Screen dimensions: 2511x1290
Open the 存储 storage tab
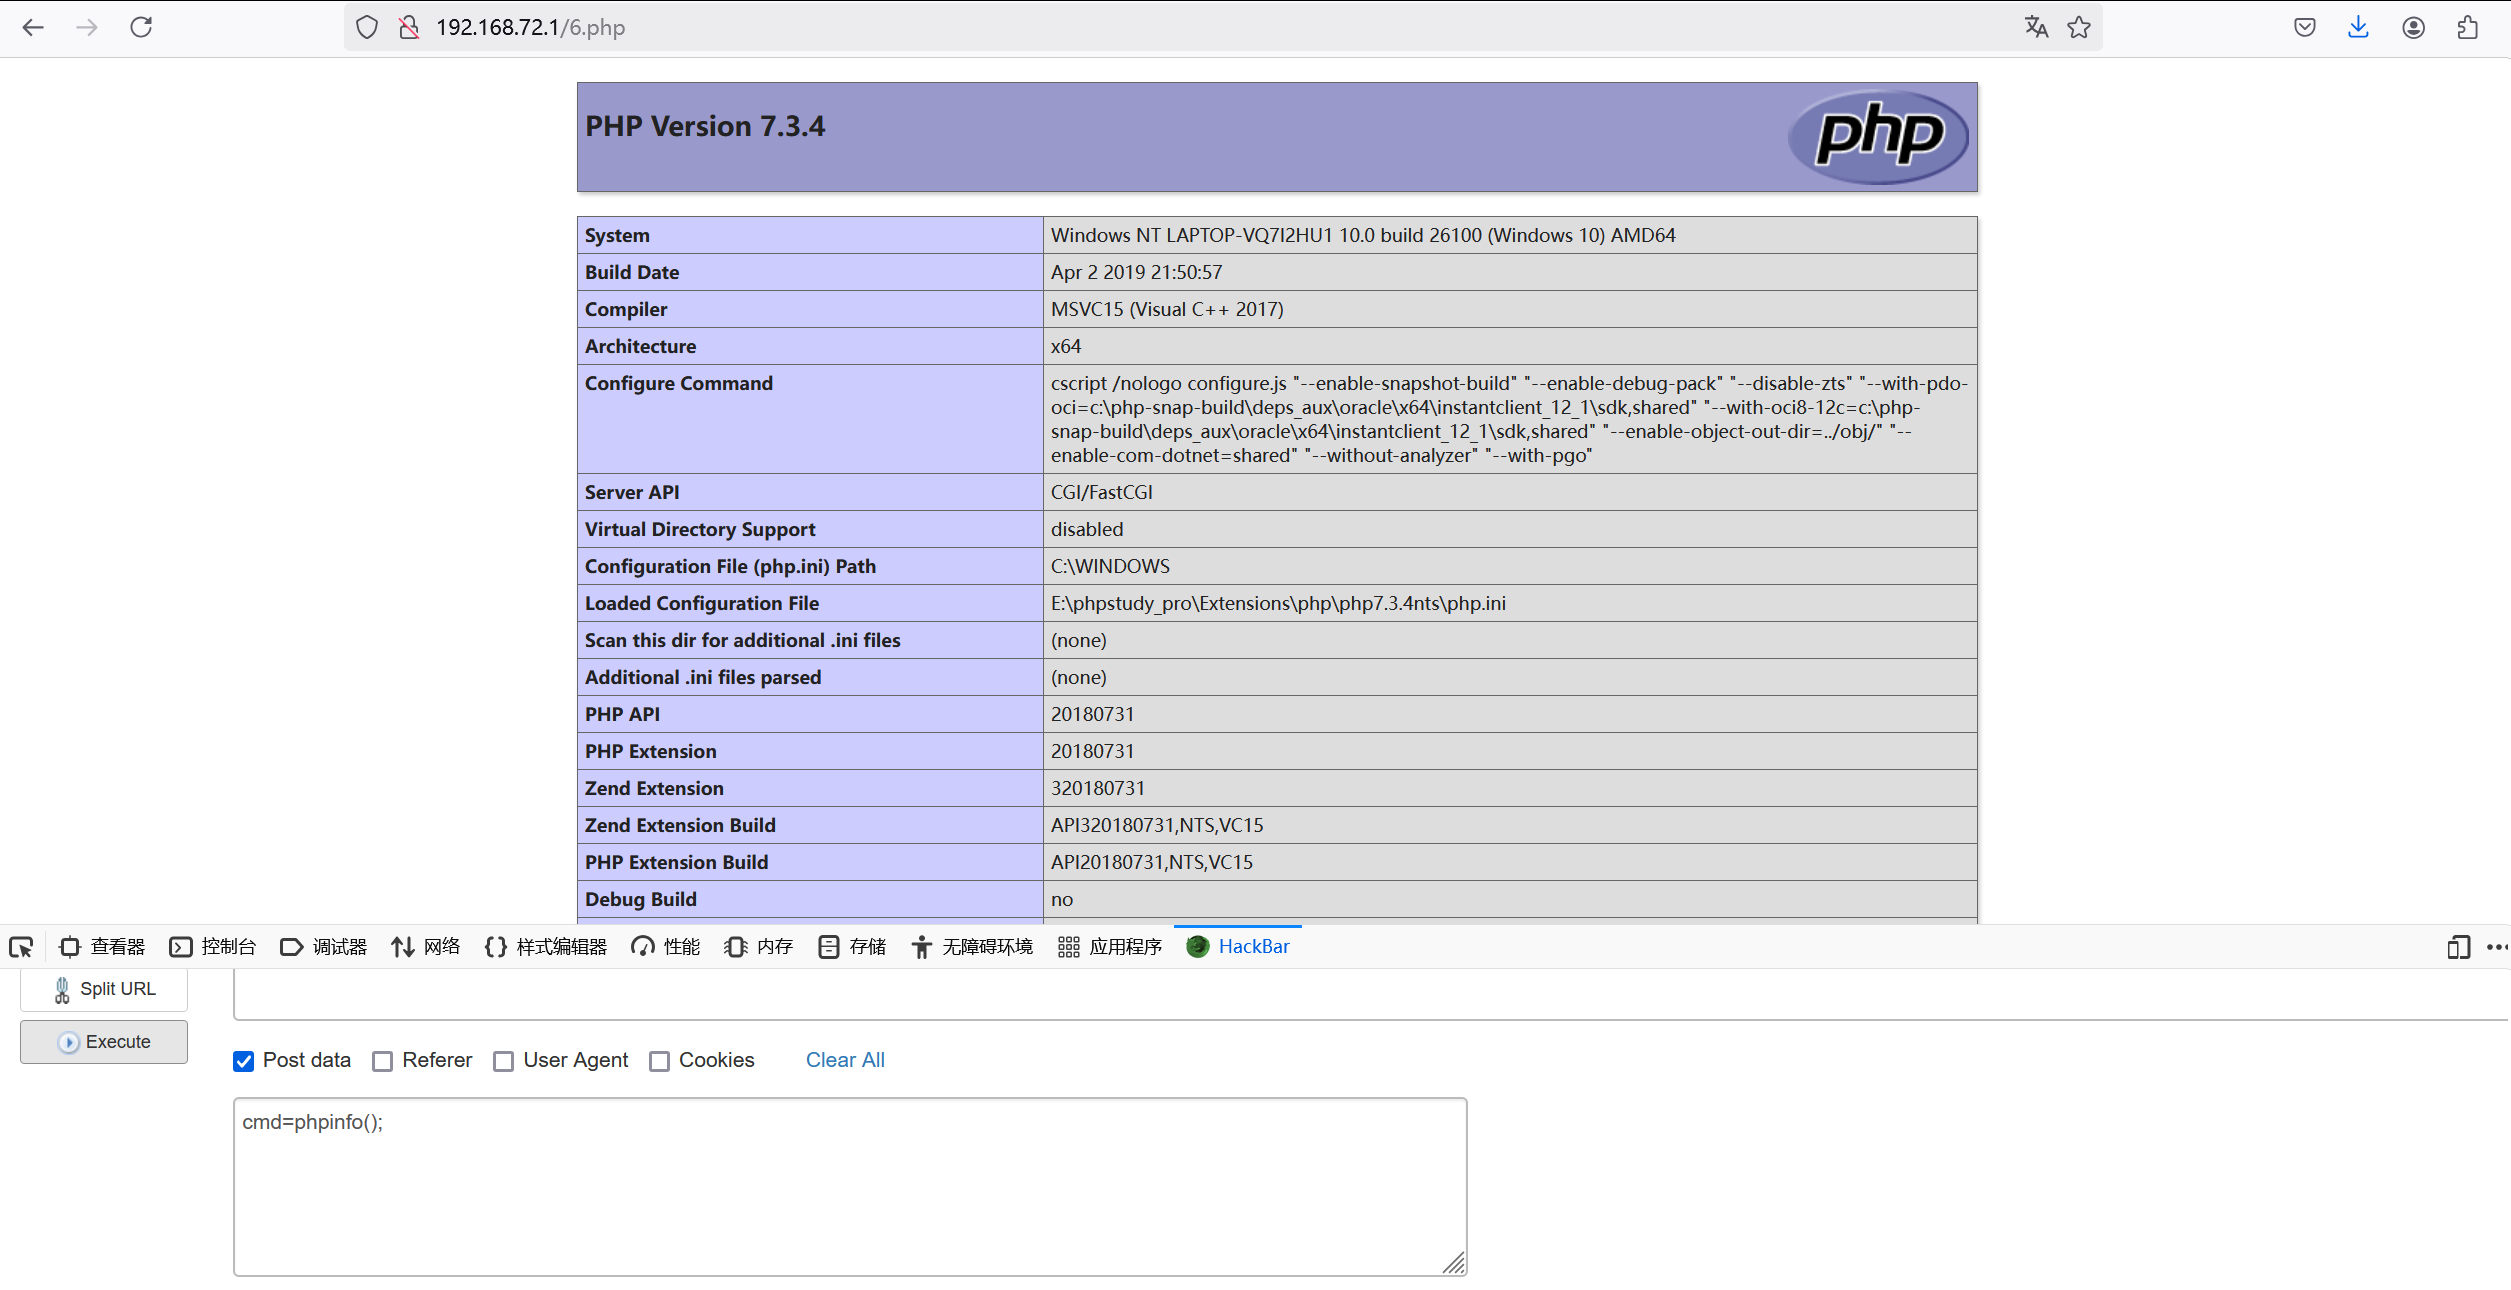tap(852, 946)
